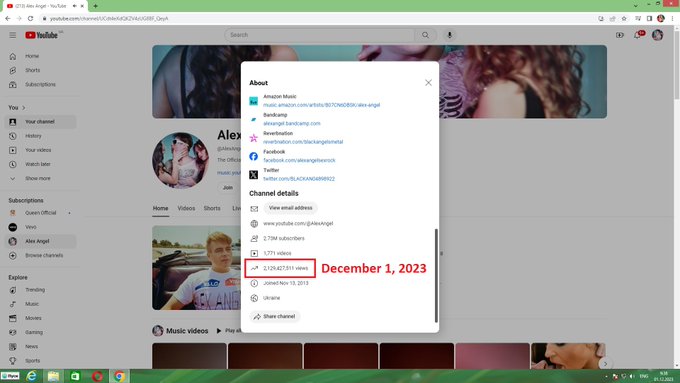The image size is (680, 383).
Task: Open Opera from the taskbar
Action: click(x=97, y=376)
